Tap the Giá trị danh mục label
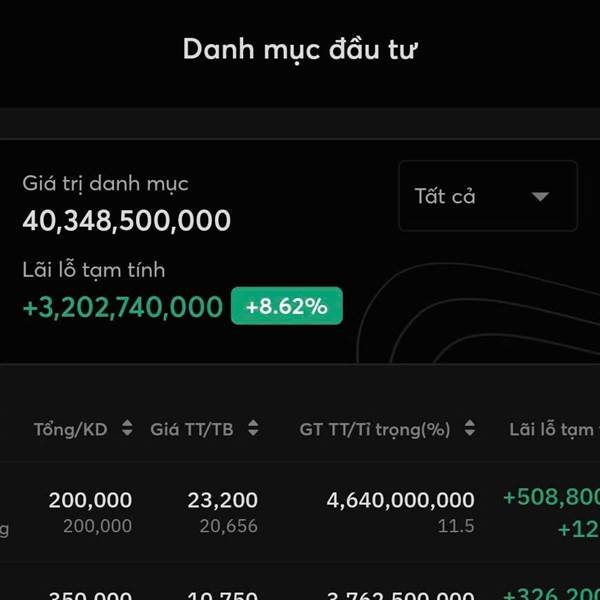The height and width of the screenshot is (600, 600). [x=105, y=184]
